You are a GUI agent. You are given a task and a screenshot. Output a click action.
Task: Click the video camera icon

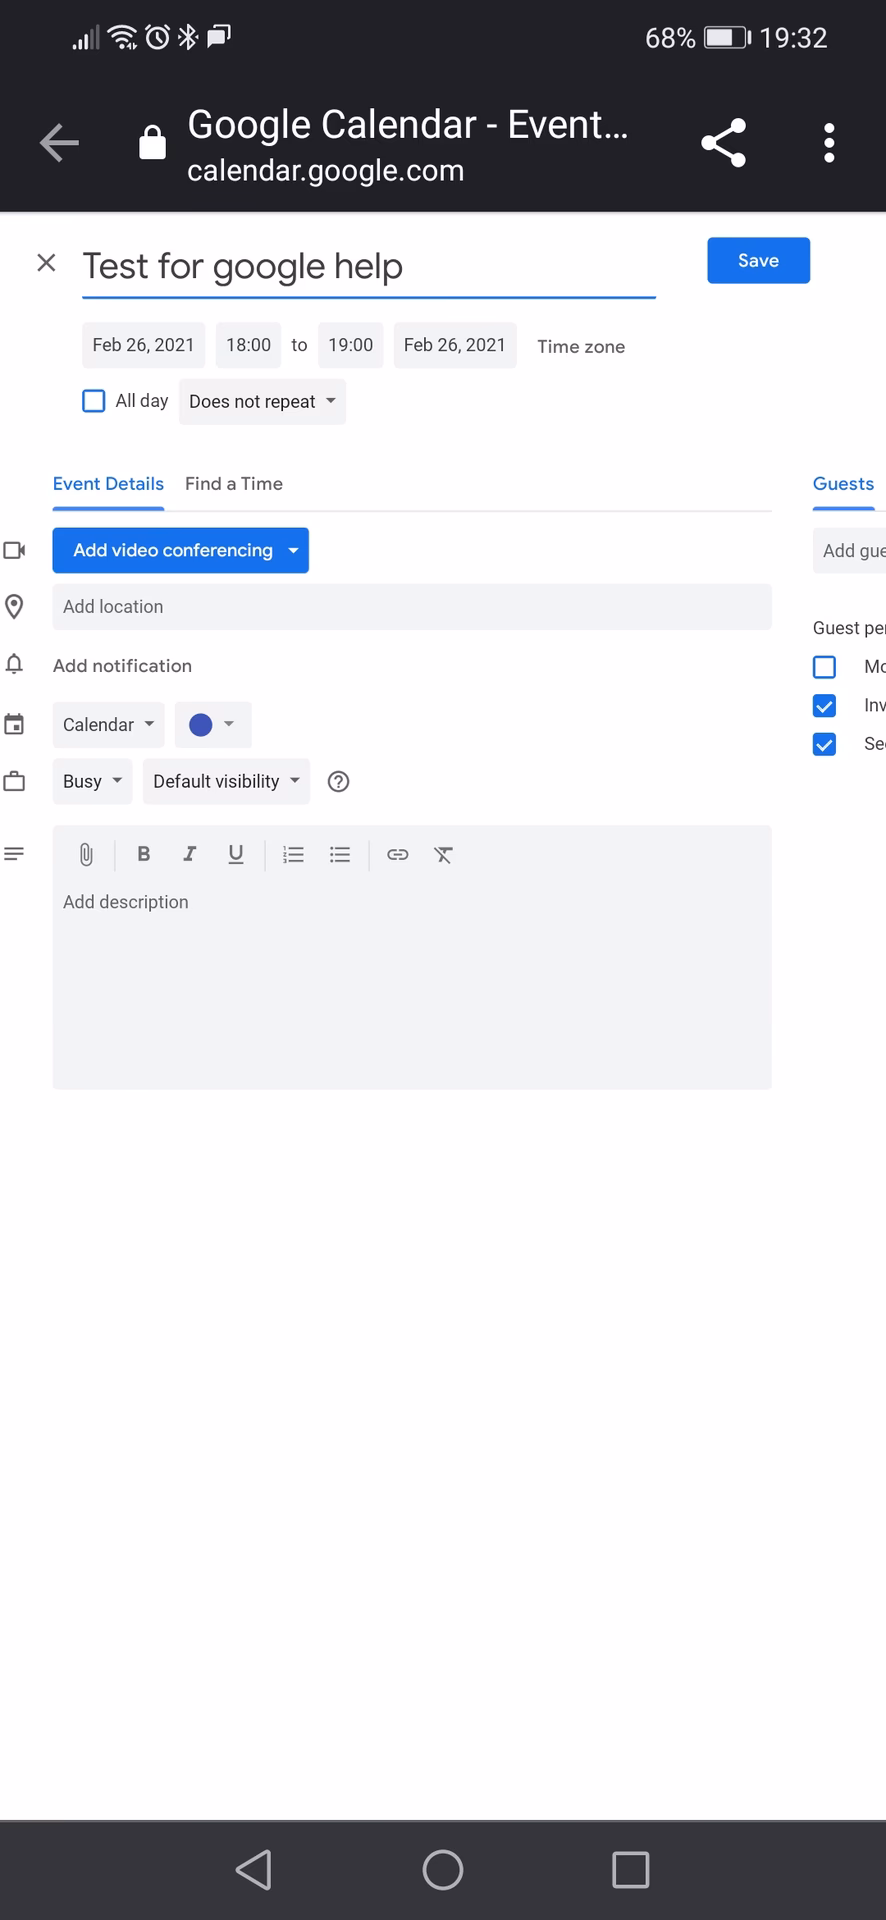click(15, 550)
